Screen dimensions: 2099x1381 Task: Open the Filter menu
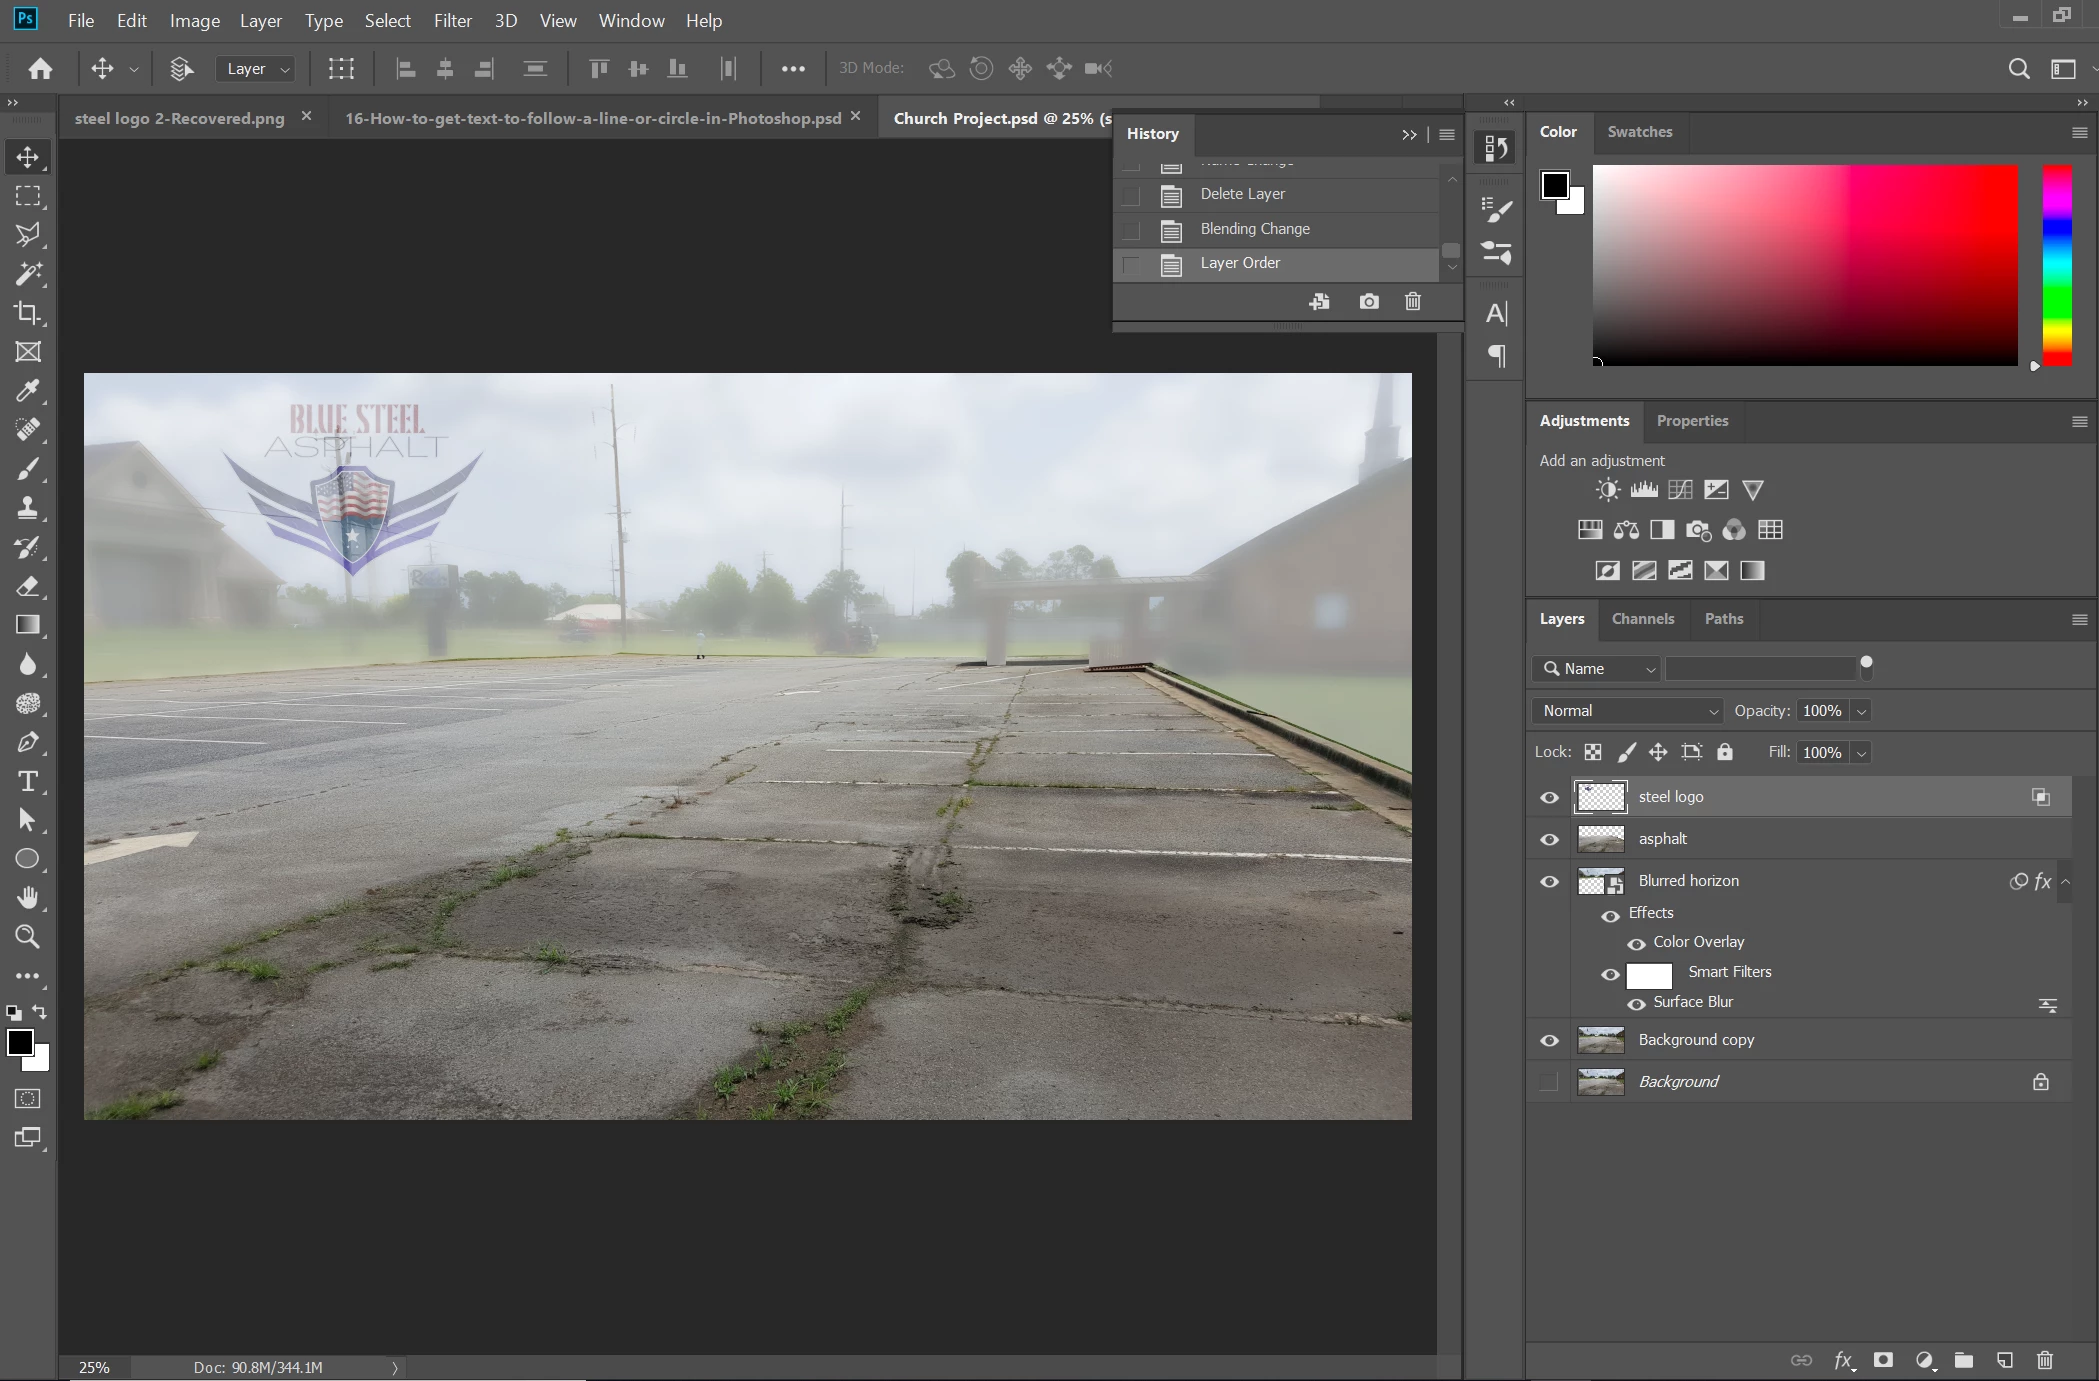point(452,20)
